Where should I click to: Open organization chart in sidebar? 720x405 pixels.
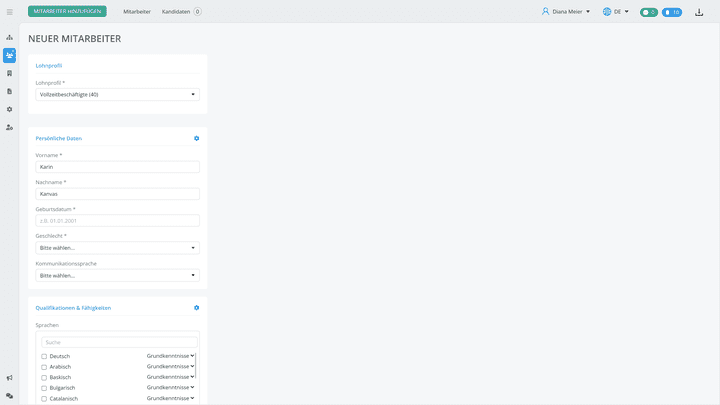click(10, 37)
